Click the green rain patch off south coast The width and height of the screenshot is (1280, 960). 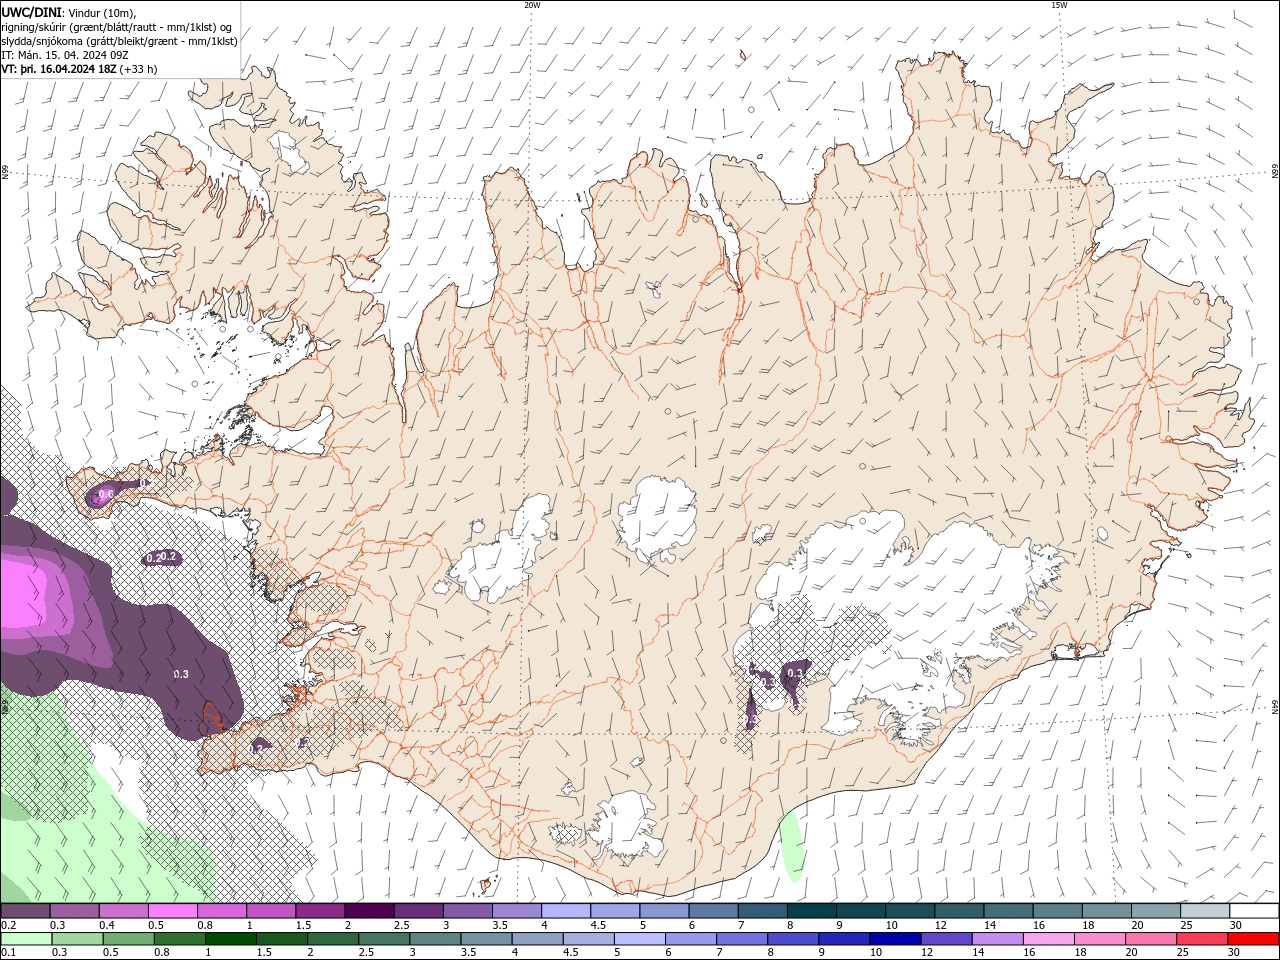[791, 846]
